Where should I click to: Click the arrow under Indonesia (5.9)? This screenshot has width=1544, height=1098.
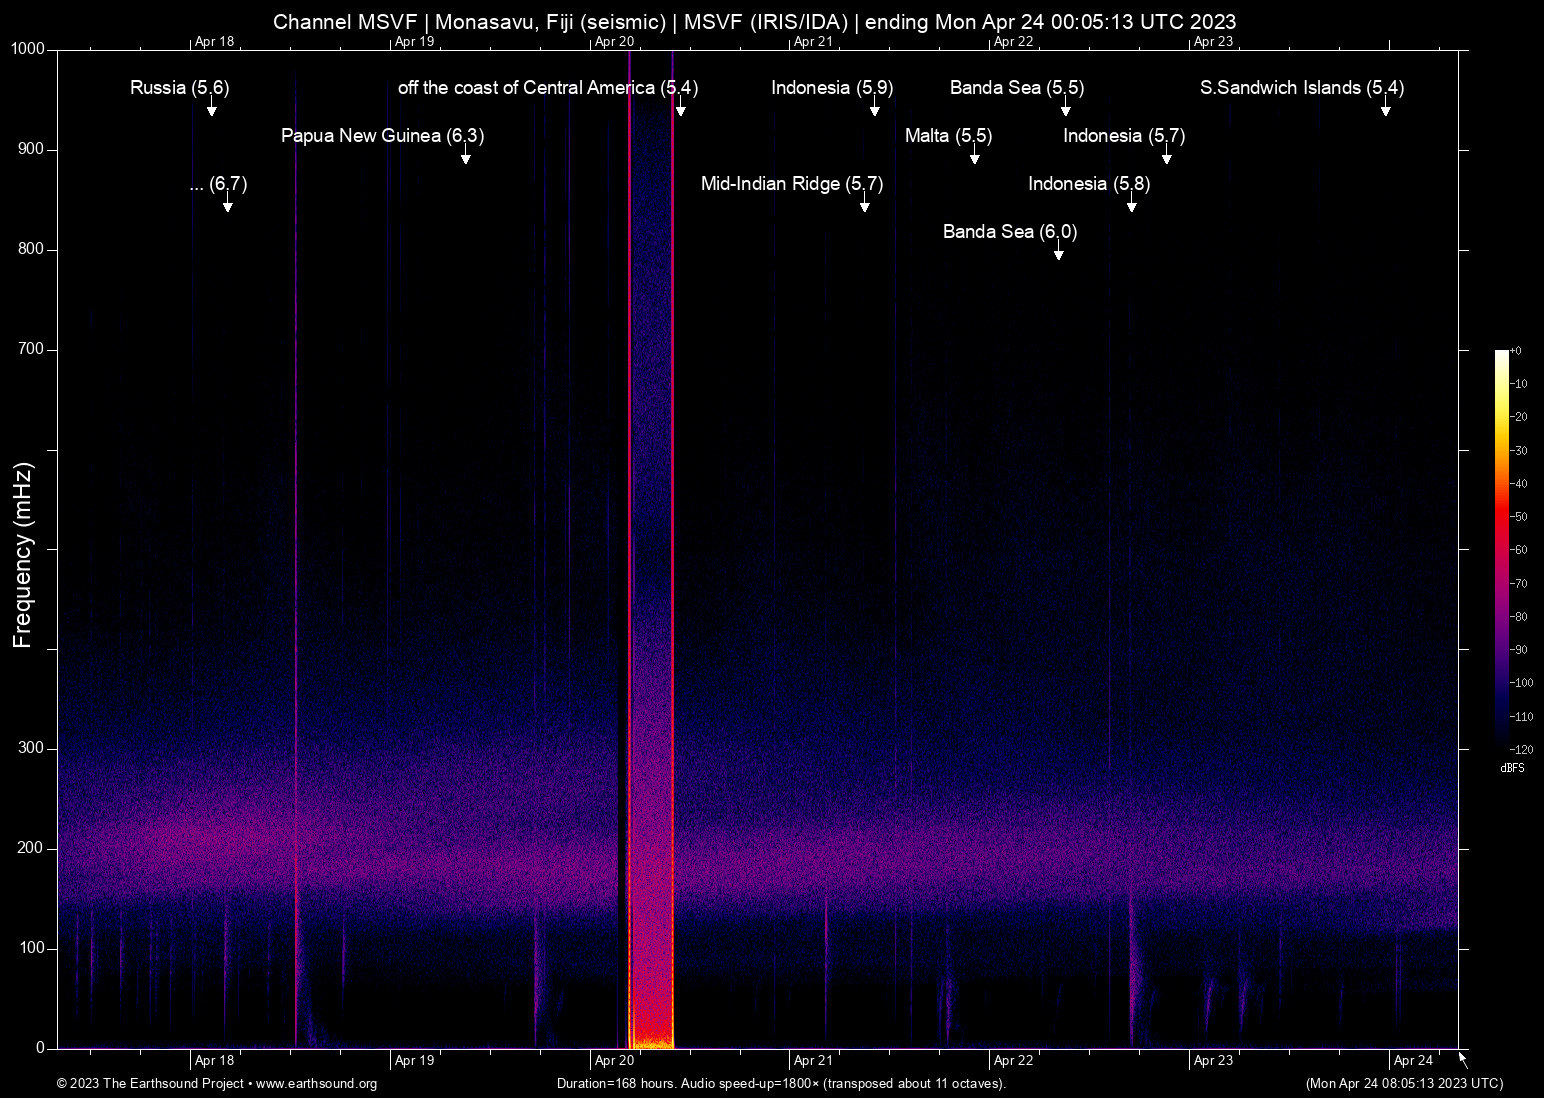[874, 108]
